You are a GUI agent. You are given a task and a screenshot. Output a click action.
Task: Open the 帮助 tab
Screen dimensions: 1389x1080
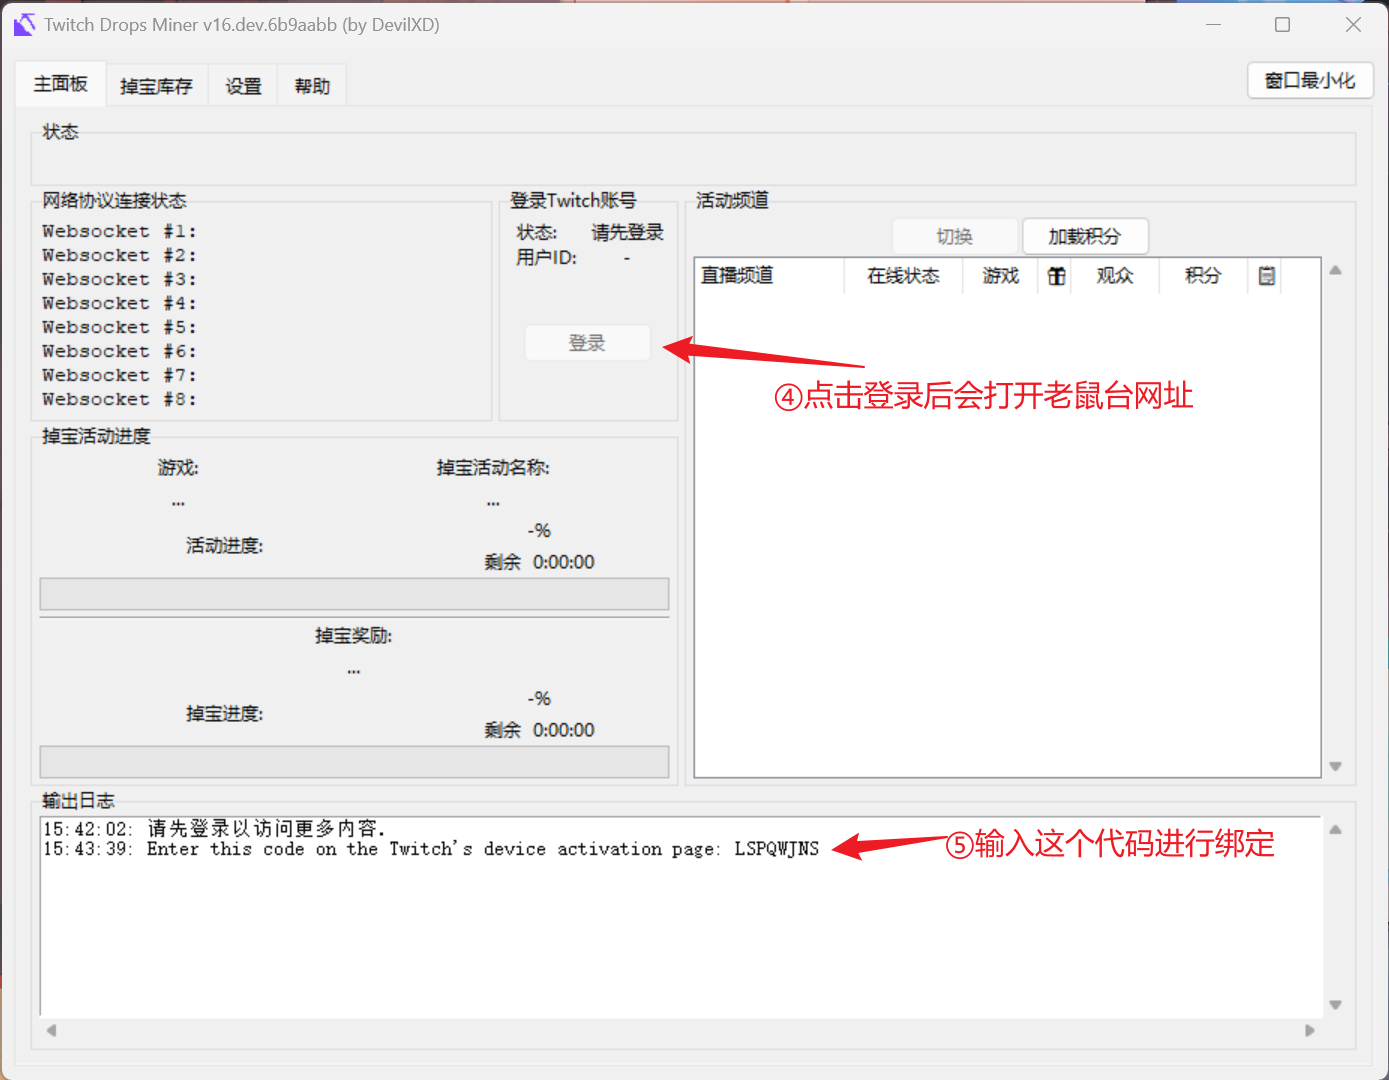pos(312,87)
